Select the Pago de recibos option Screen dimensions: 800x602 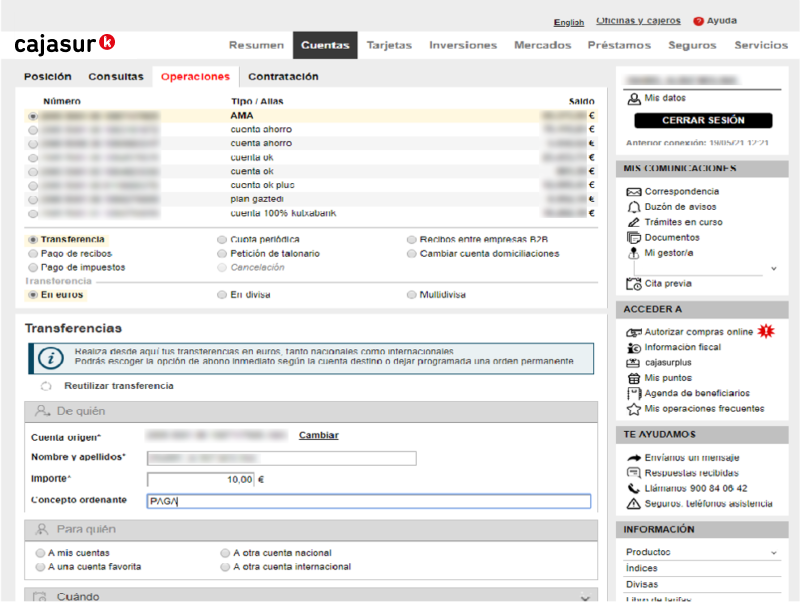(34, 254)
